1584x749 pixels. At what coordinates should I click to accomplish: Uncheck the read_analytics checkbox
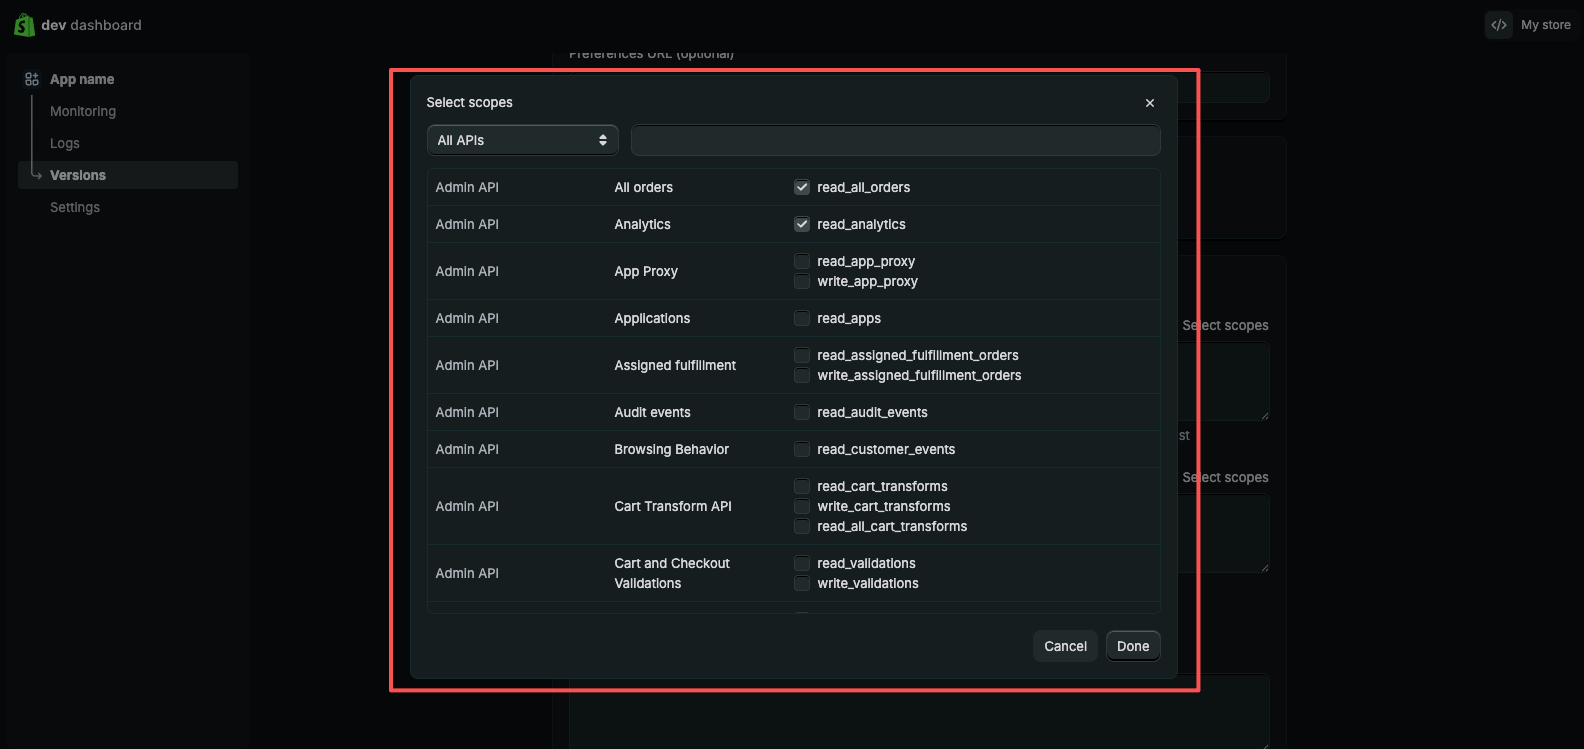point(802,224)
